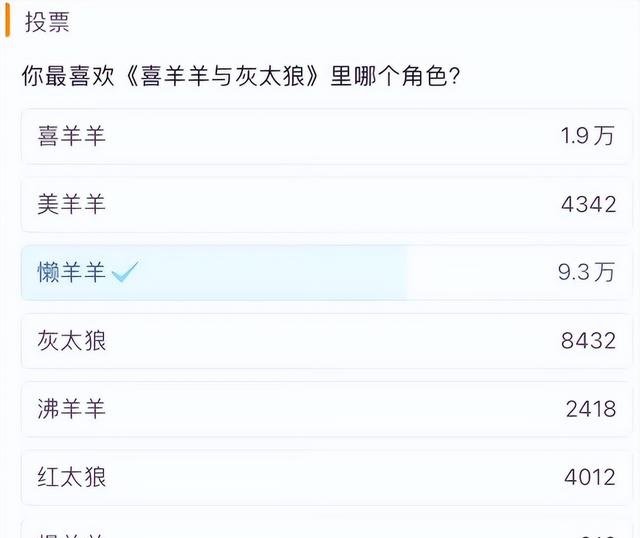Tap the 4342 vote count
640x538 pixels.
[589, 205]
